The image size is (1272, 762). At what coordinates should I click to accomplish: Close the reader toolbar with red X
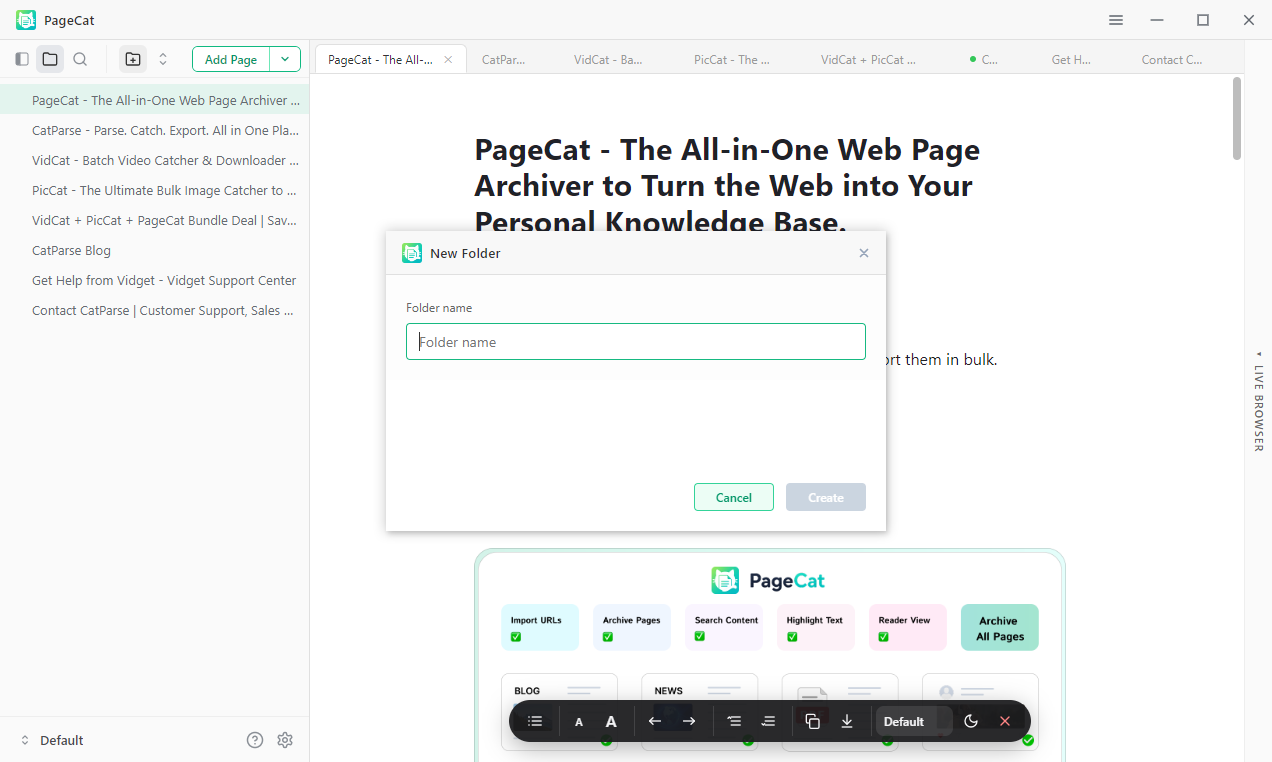tap(1005, 721)
